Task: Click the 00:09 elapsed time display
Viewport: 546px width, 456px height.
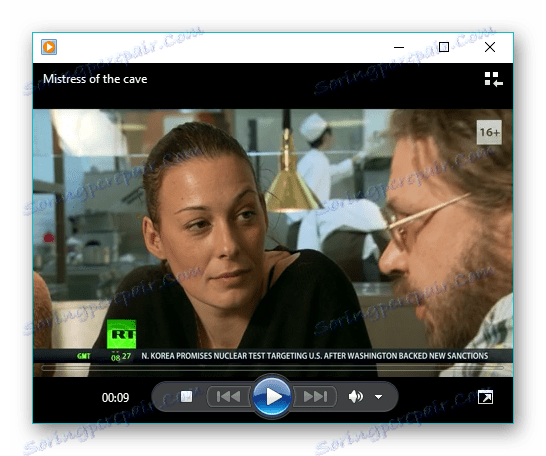Action: coord(115,398)
